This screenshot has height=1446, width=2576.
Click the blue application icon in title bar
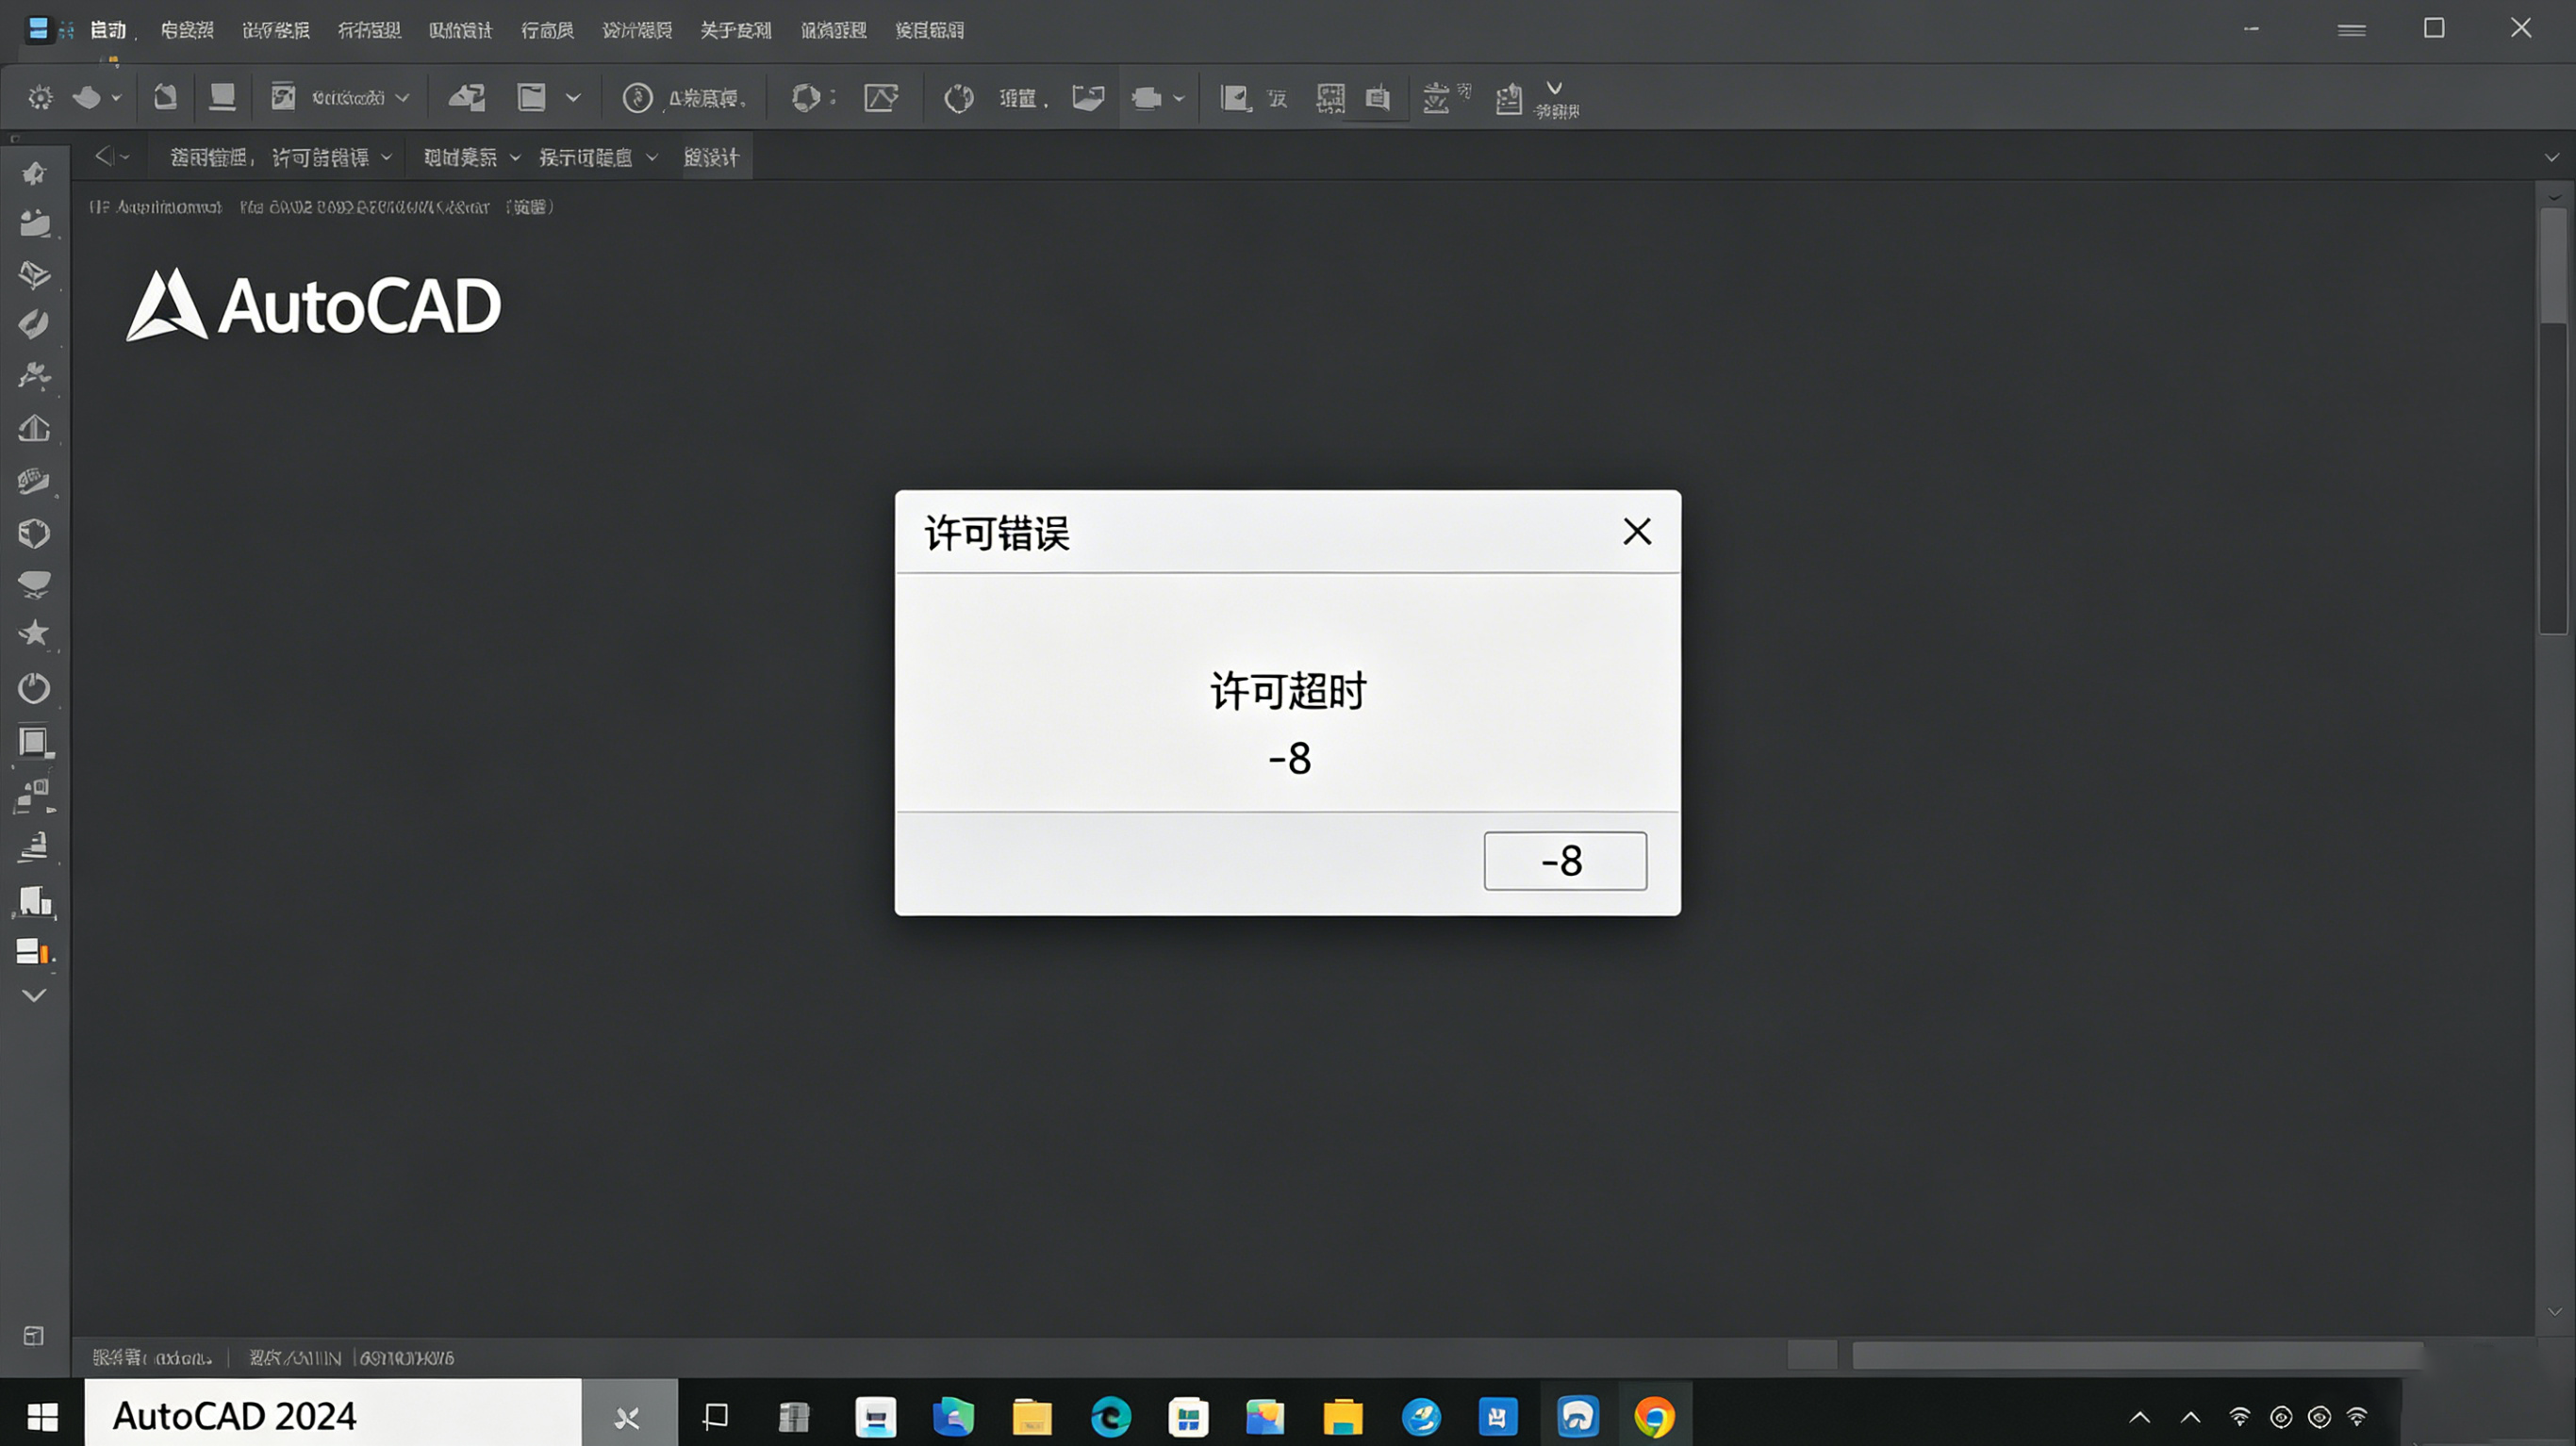[38, 29]
